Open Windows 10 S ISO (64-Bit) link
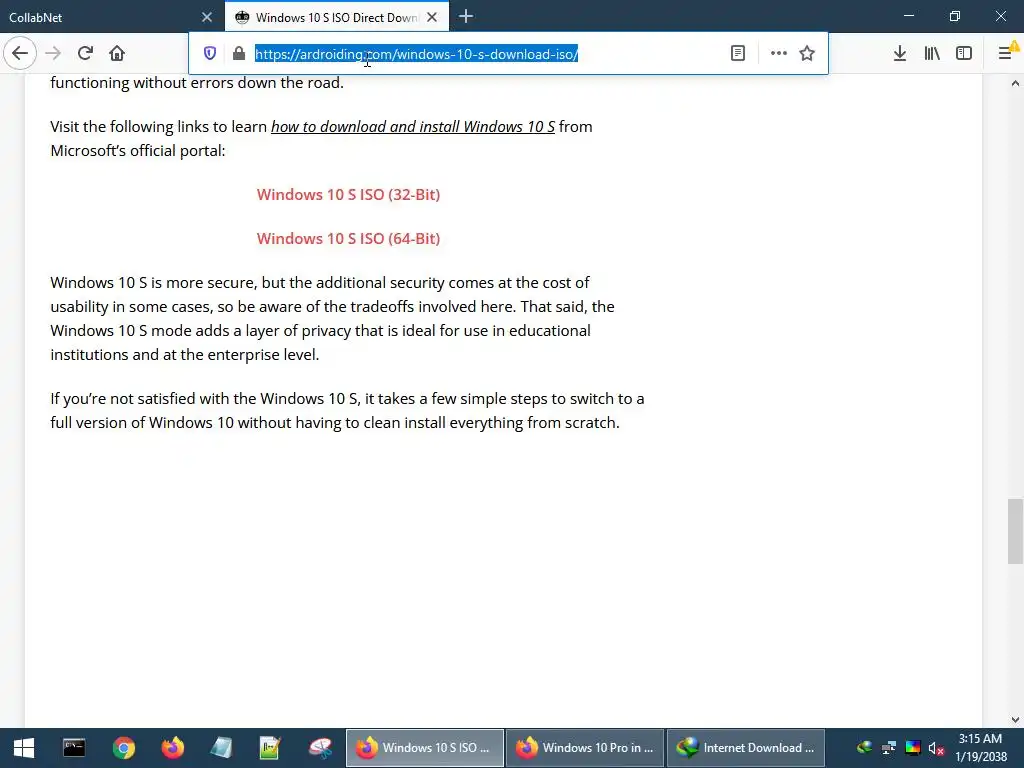Viewport: 1024px width, 768px height. pos(348,238)
